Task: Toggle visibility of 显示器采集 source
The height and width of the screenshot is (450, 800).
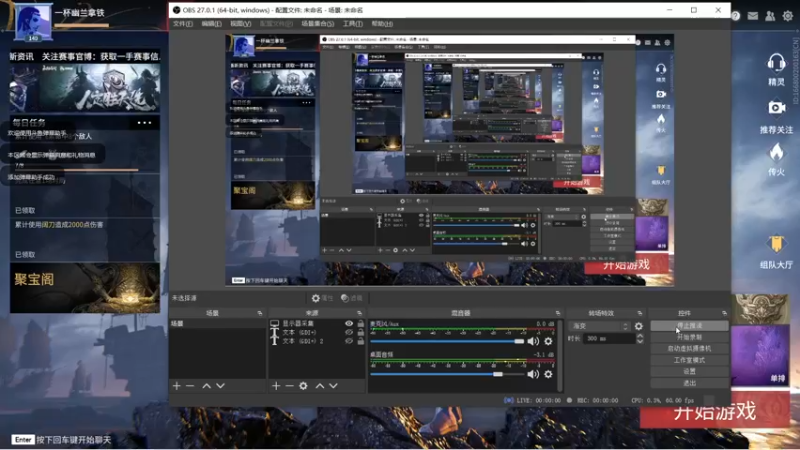Action: (x=349, y=323)
